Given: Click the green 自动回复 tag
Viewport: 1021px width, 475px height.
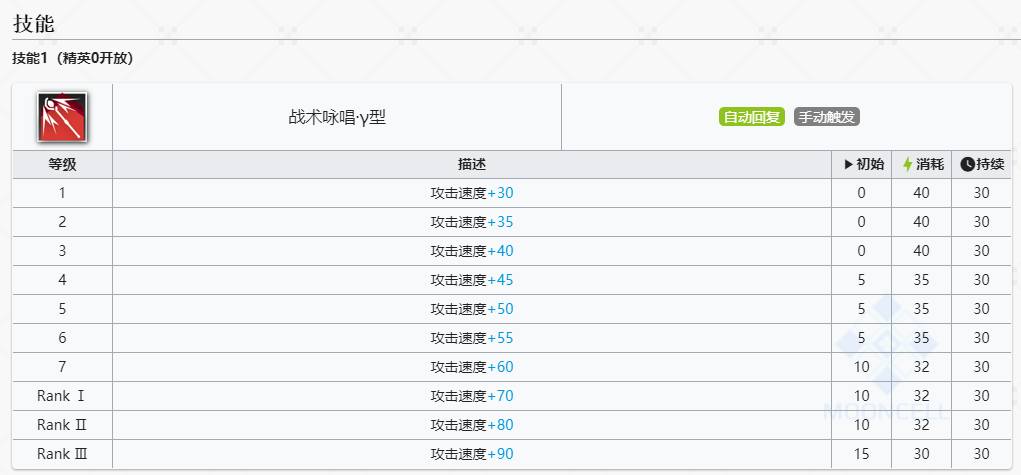Looking at the screenshot, I should (x=752, y=117).
